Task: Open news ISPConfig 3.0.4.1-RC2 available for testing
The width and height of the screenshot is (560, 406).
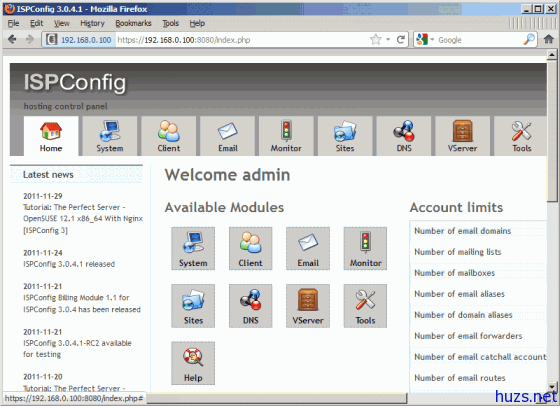Action: coord(77,349)
